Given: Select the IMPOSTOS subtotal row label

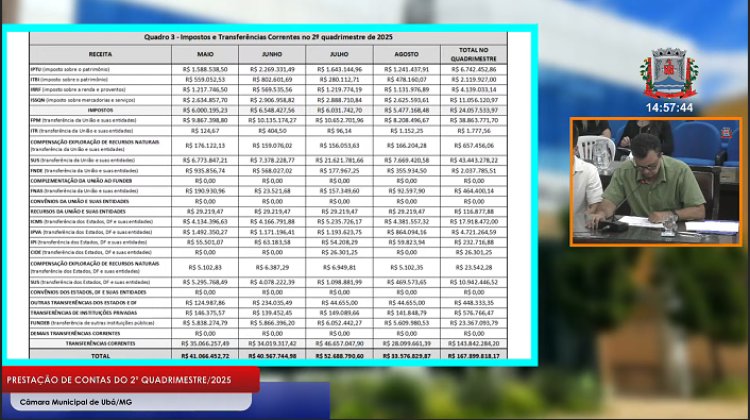Looking at the screenshot, I should click(100, 110).
